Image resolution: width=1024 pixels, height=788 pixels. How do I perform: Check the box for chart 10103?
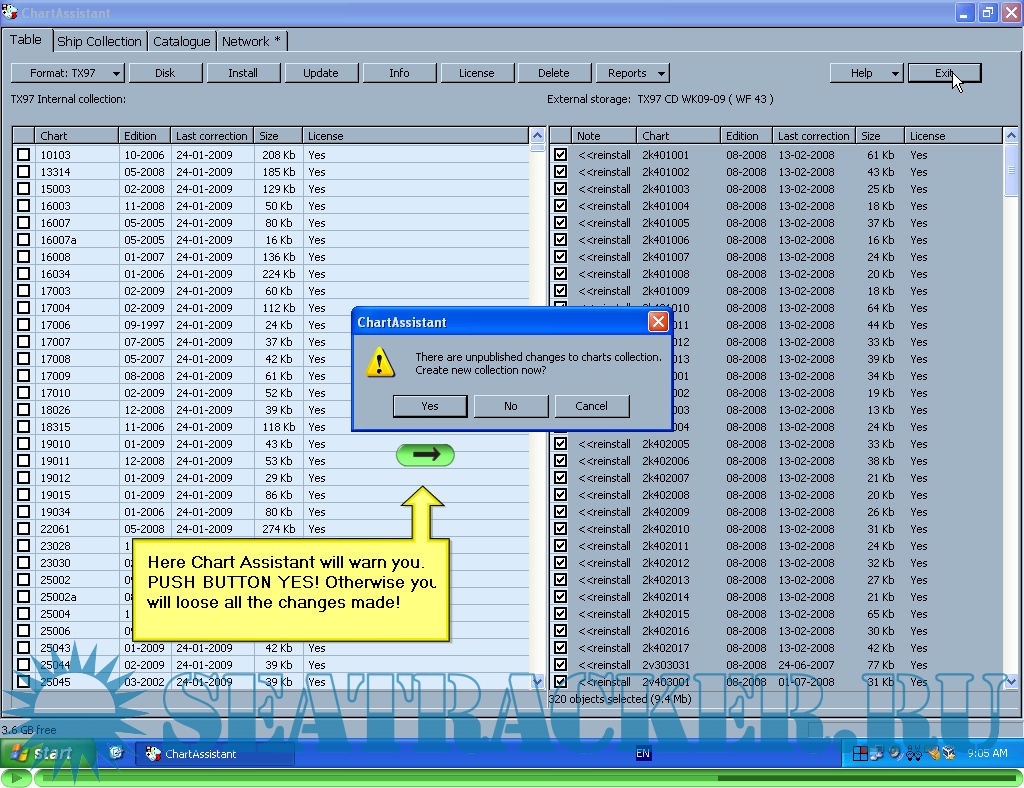point(24,155)
